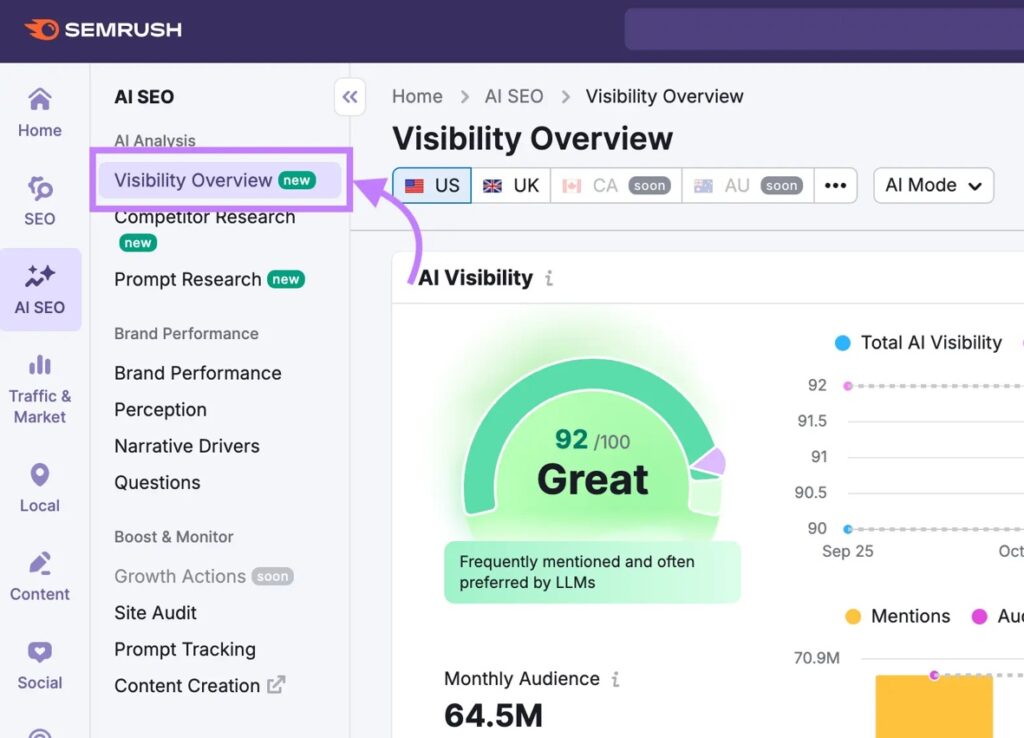Click Home breadcrumb link
The image size is (1024, 738).
[x=417, y=97]
